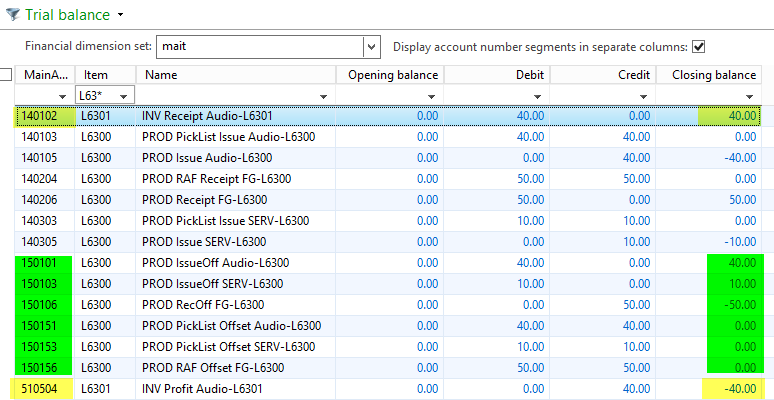
Task: Sort by the MainAccount column header
Action: (x=45, y=75)
